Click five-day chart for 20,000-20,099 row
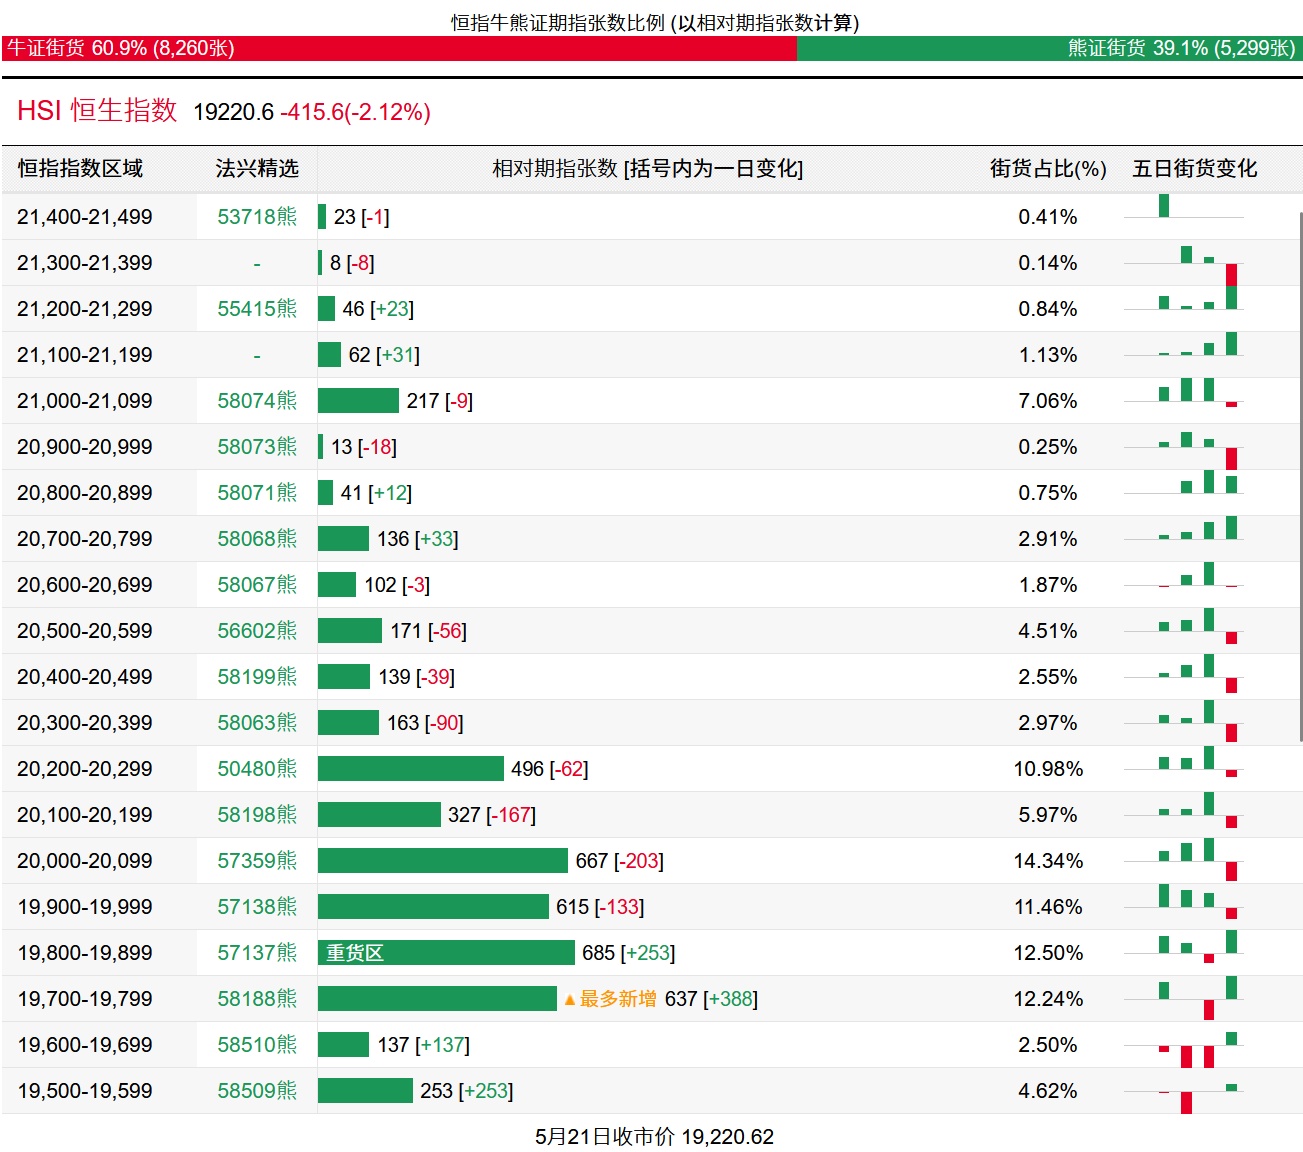 click(1183, 860)
